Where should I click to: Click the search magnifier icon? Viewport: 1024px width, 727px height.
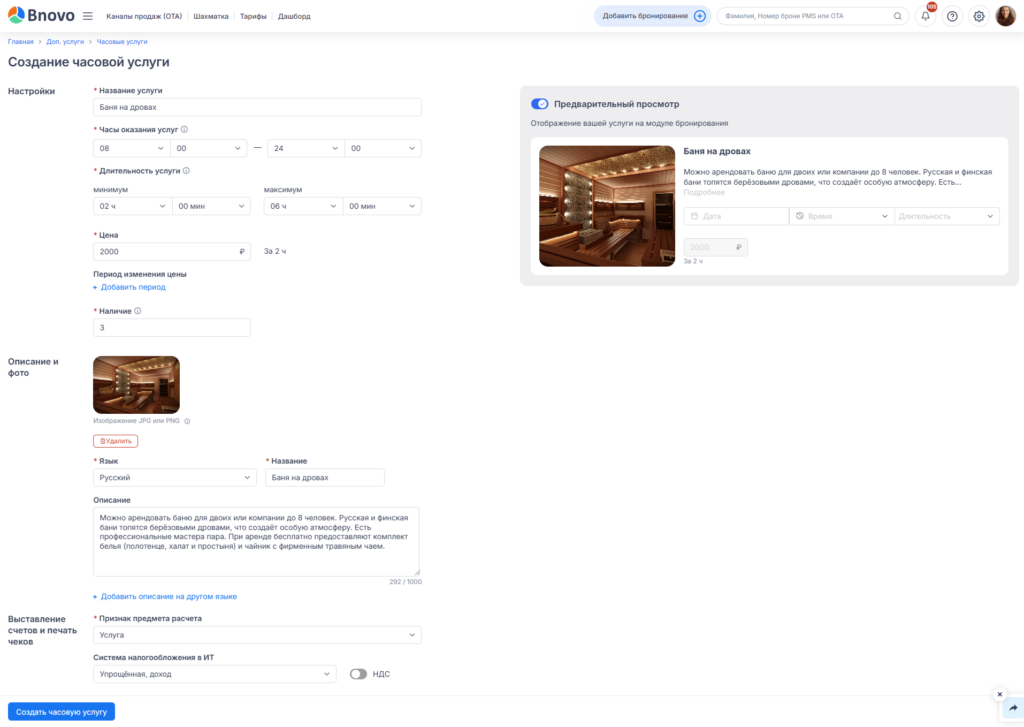pyautogui.click(x=897, y=16)
